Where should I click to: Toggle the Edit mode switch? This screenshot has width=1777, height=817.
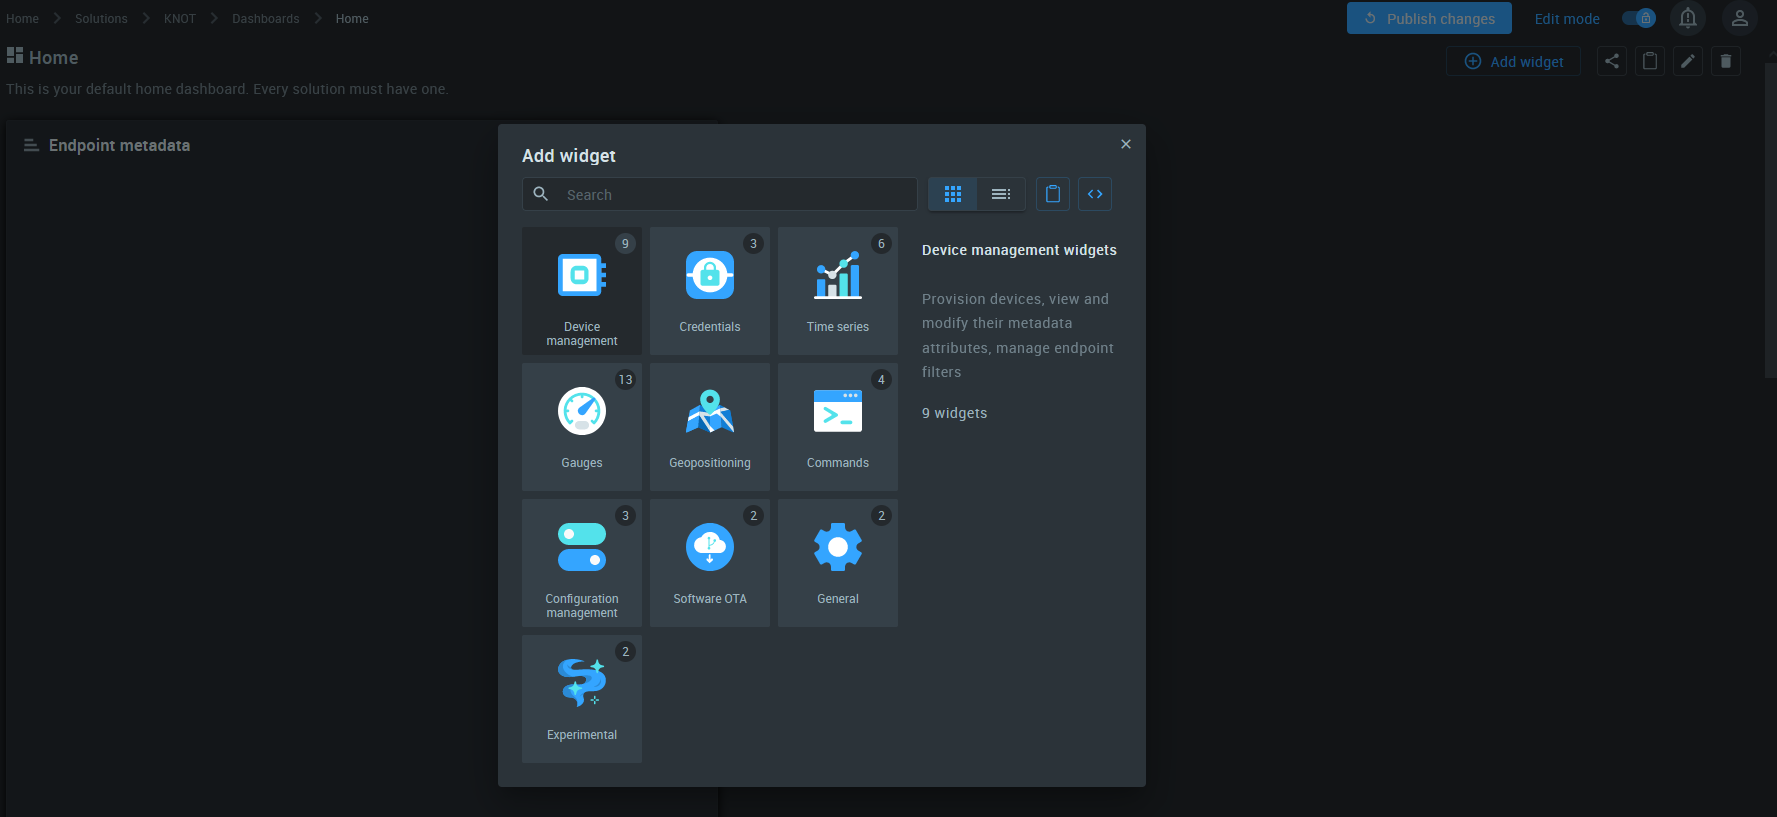pos(1638,19)
